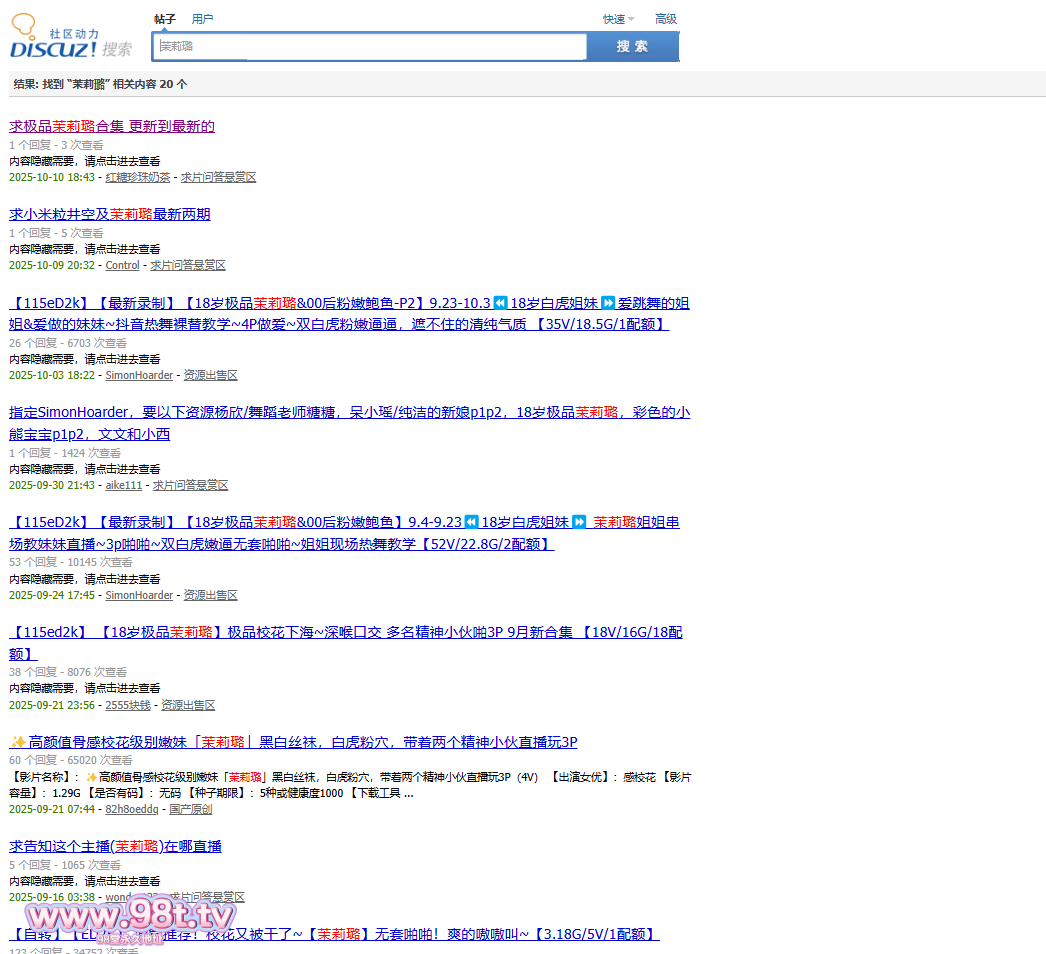The image size is (1046, 954).
Task: Open SimonHoarder link on 2025-10-03 post
Action: (139, 375)
